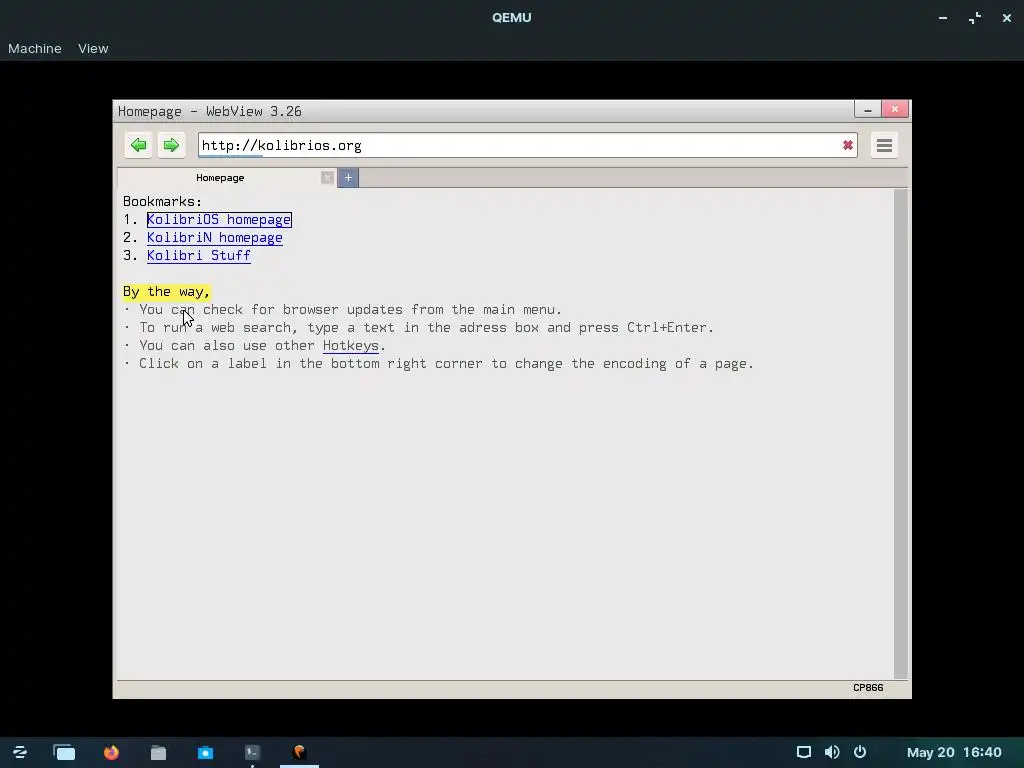Open the file manager taskbar icon
This screenshot has height=768, width=1024.
pos(158,752)
